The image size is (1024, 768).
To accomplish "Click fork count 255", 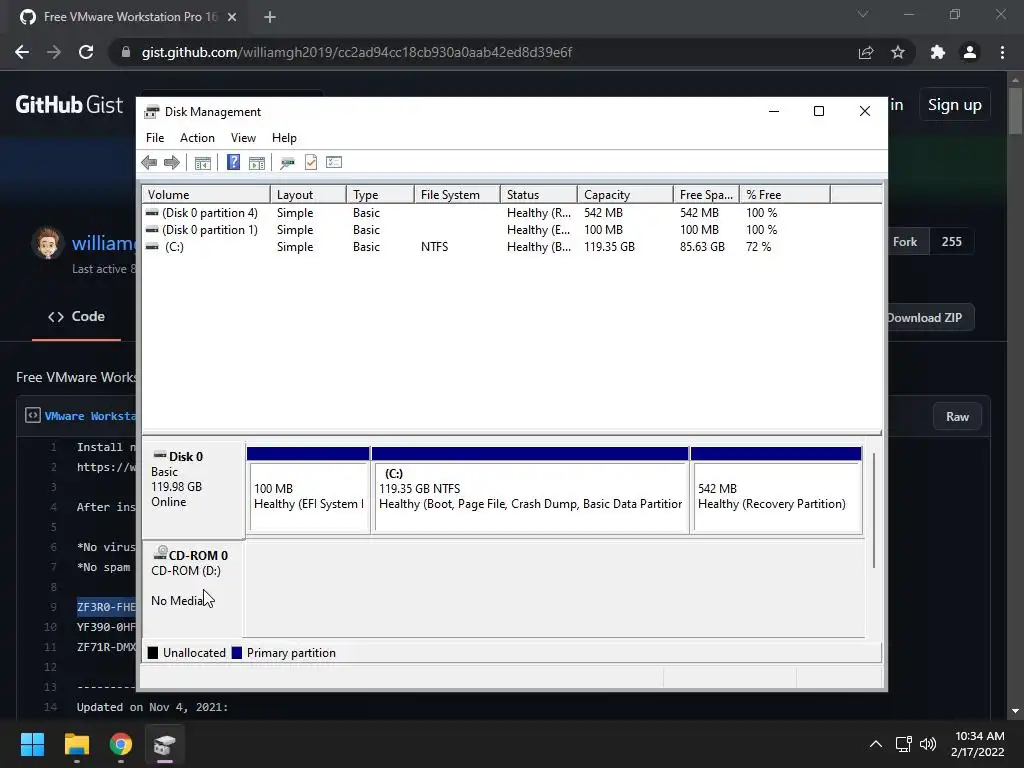I will 952,242.
